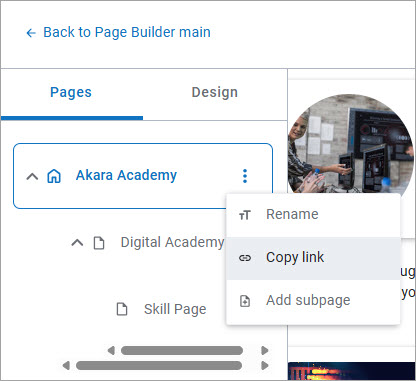Viewport: 416px width, 381px height.
Task: Click the Skill Page document icon
Action: (x=122, y=309)
